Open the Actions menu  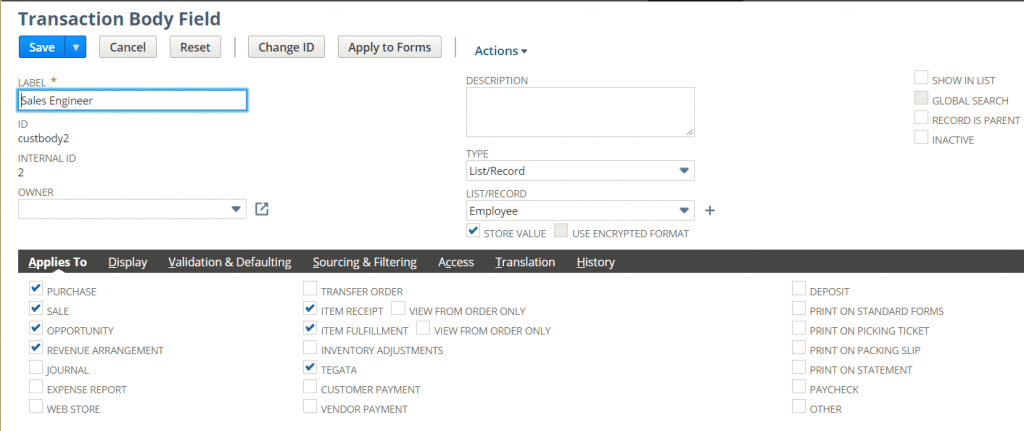[x=500, y=50]
